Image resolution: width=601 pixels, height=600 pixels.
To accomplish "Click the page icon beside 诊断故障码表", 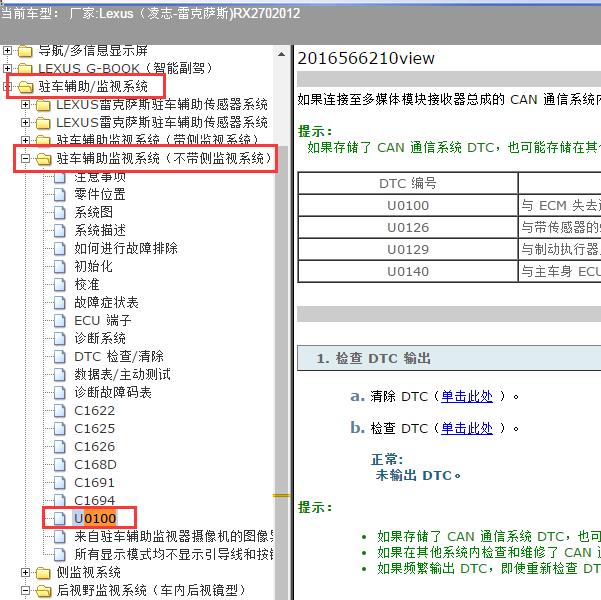I will (59, 393).
